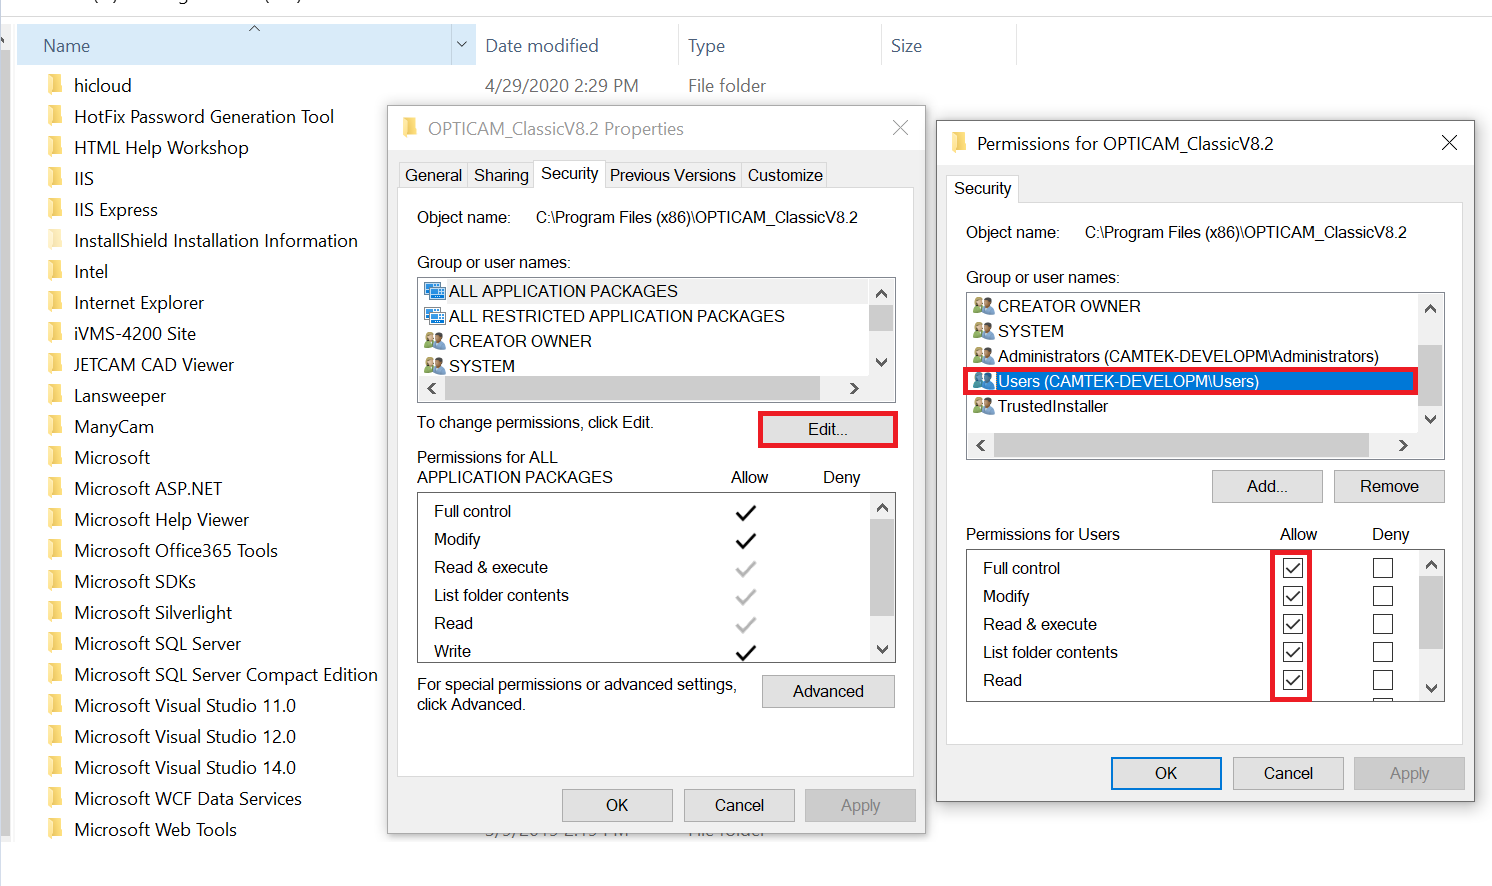1492x886 pixels.
Task: Click the SYSTEM user icon in Permissions dialog
Action: pos(983,330)
